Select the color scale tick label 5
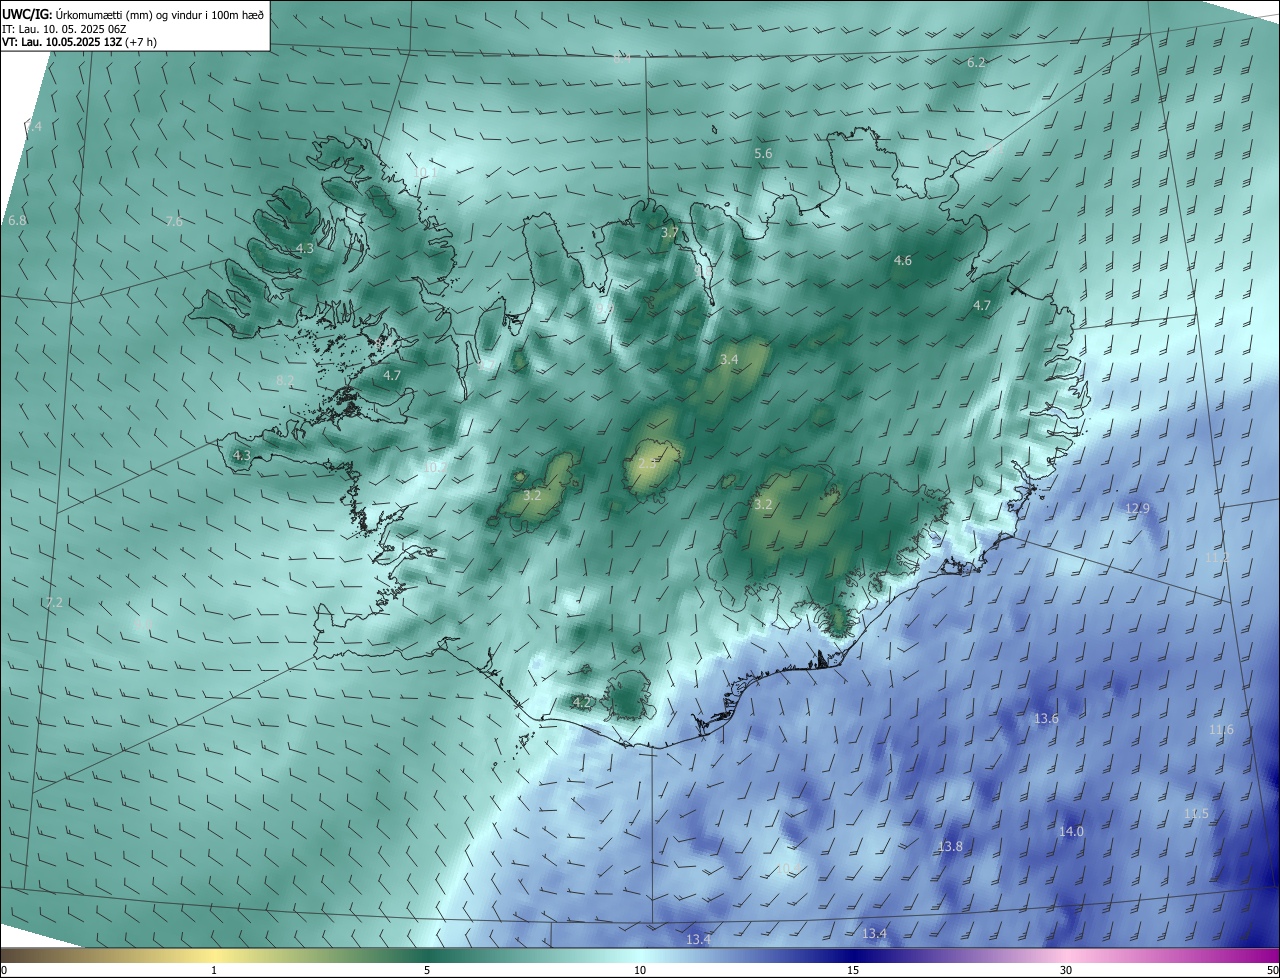Viewport: 1280px width, 978px height. click(x=427, y=970)
